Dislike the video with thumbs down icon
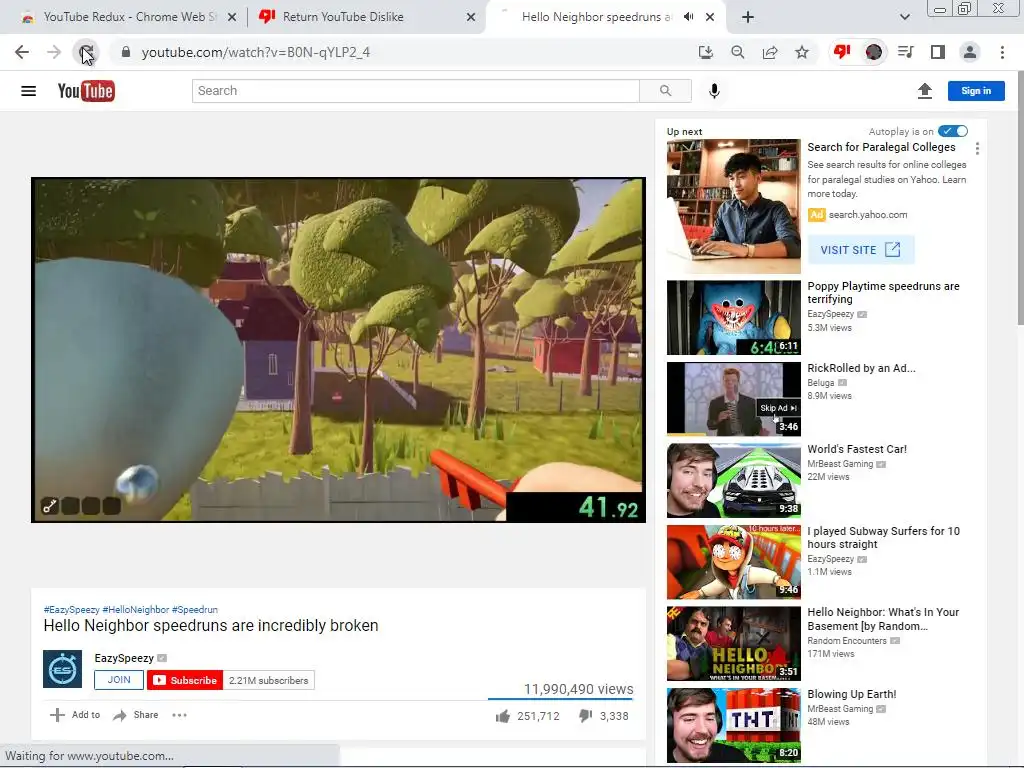Viewport: 1024px width, 768px height. (586, 716)
